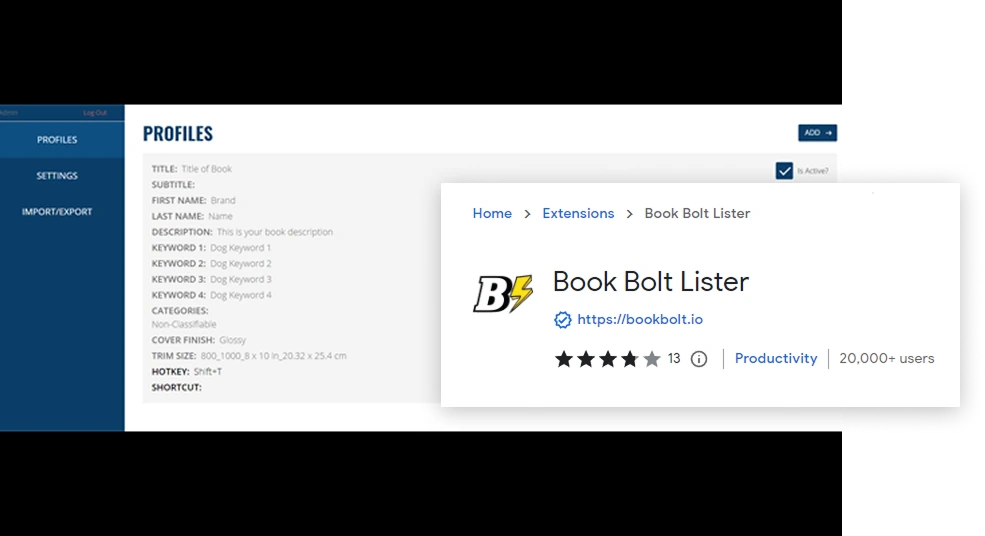This screenshot has width=985, height=536.
Task: Click the breadcrumb chevron after Extensions
Action: tap(629, 214)
